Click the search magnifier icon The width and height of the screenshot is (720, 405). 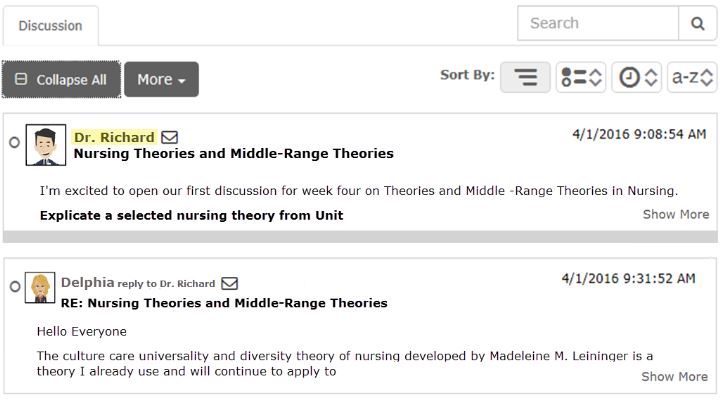pyautogui.click(x=698, y=23)
